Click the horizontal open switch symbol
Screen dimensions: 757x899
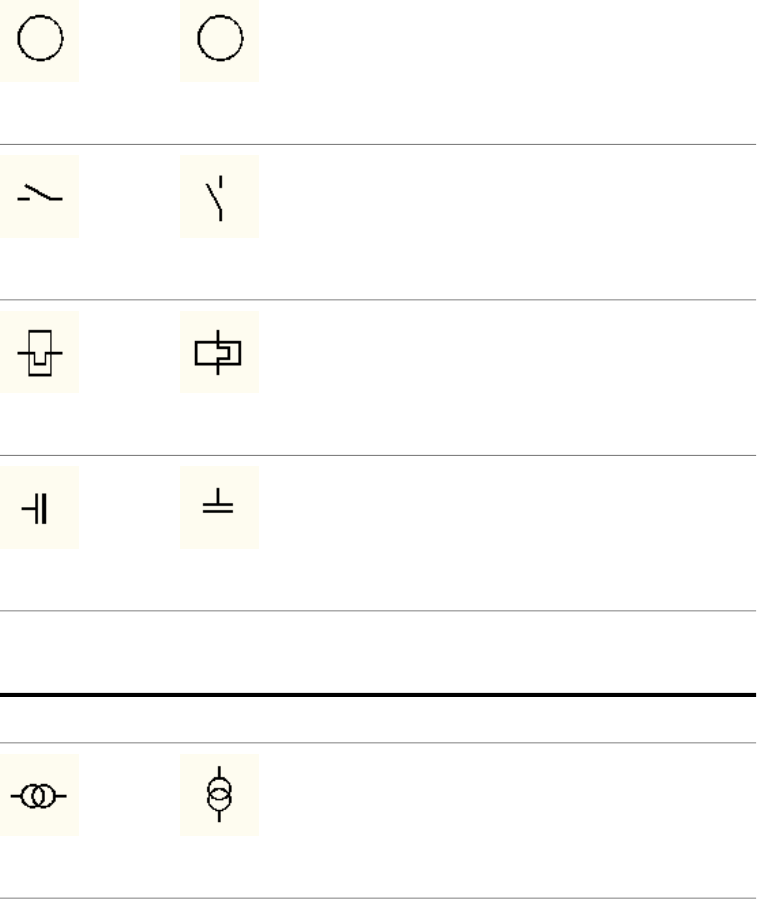coord(39,196)
